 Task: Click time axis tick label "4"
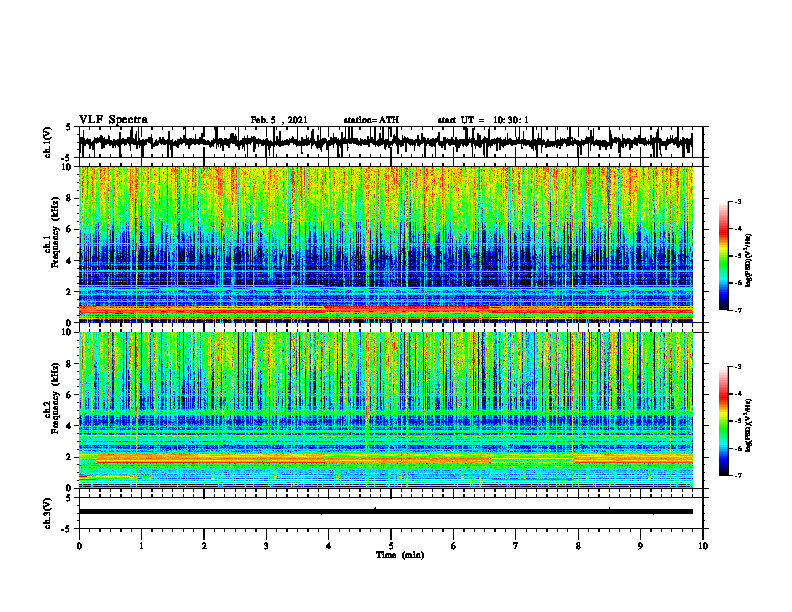point(329,546)
